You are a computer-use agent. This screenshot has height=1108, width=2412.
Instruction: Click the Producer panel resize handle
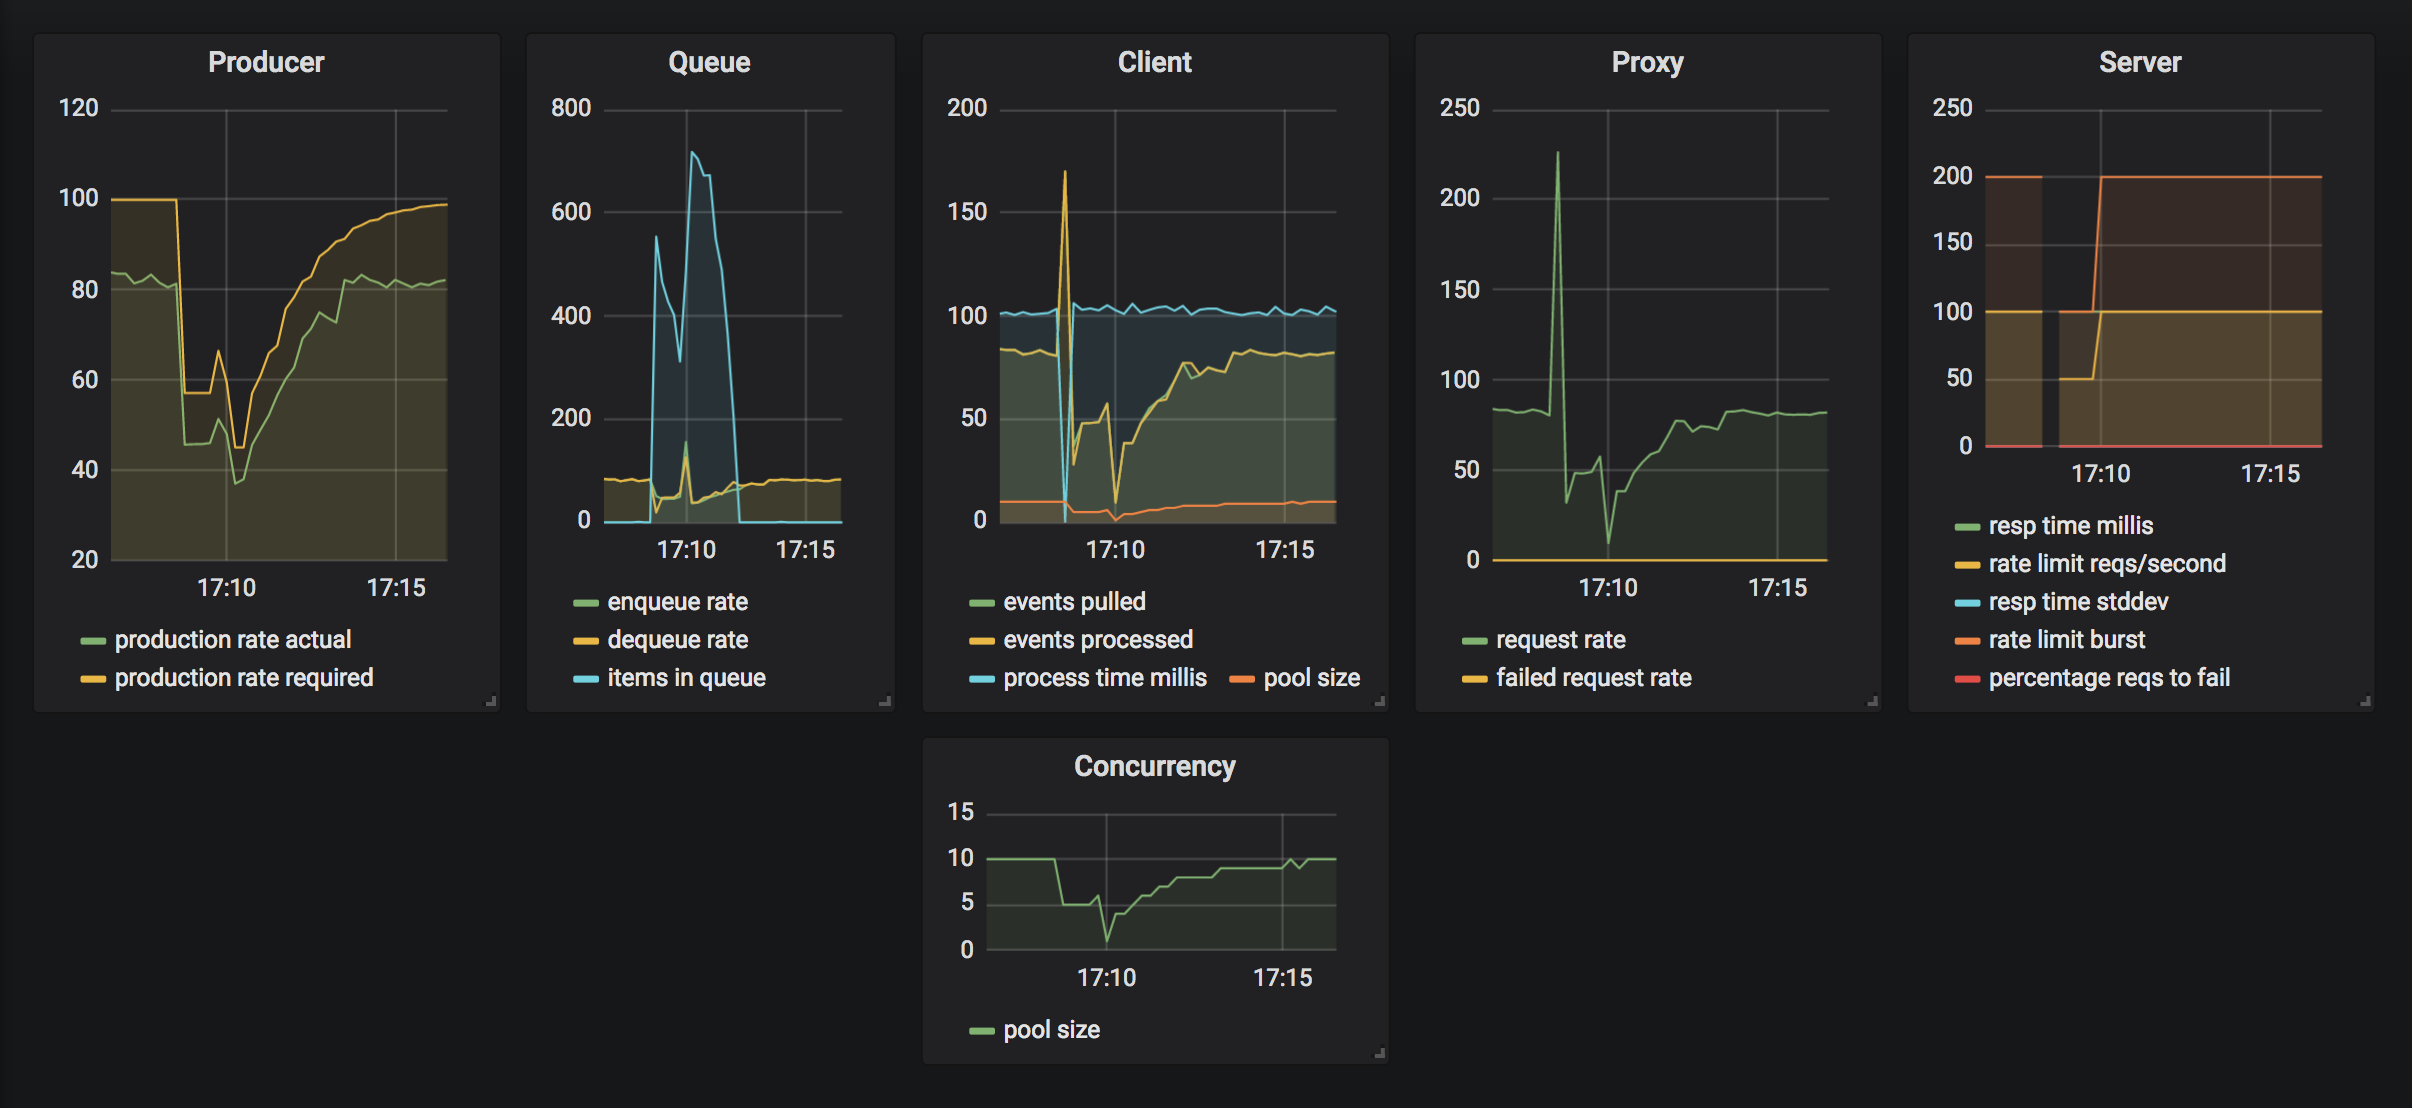491,702
